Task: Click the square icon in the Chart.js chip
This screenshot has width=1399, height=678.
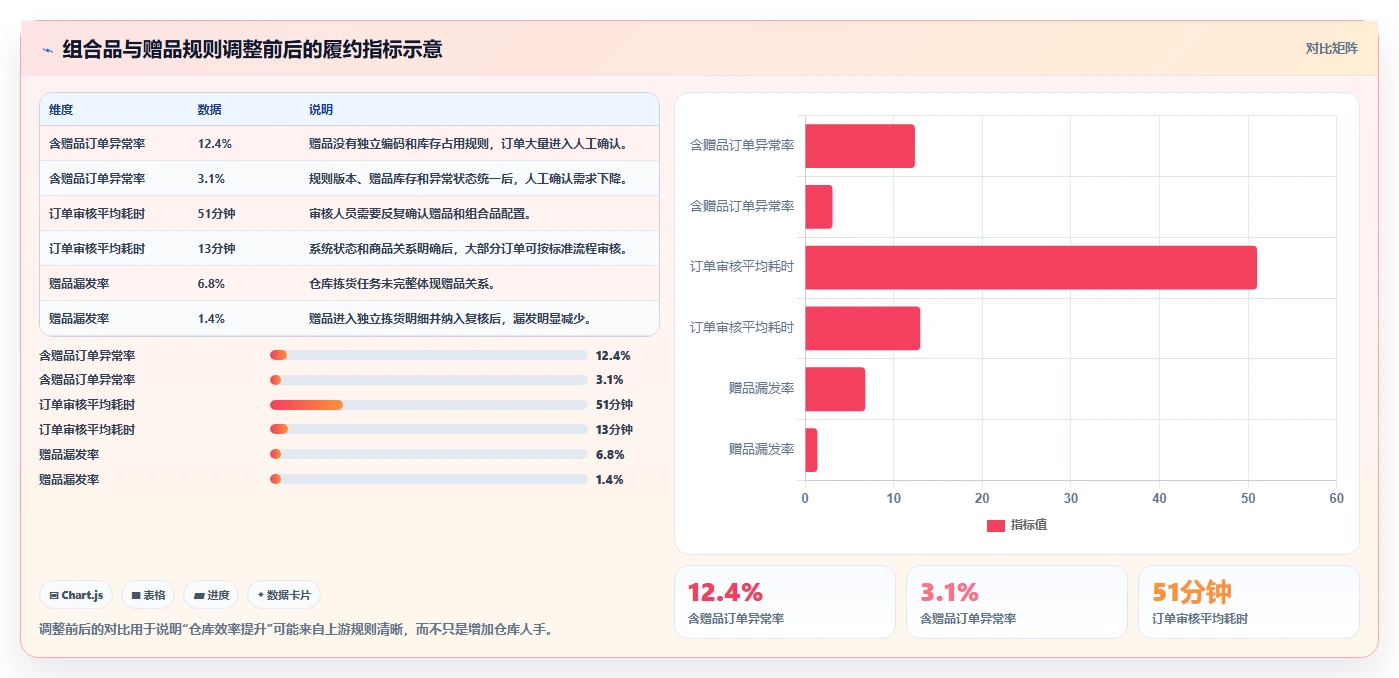Action: tap(54, 595)
